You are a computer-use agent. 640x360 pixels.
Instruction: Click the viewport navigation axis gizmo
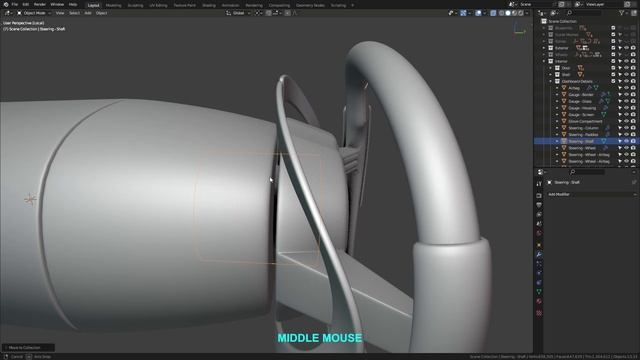[x=520, y=30]
